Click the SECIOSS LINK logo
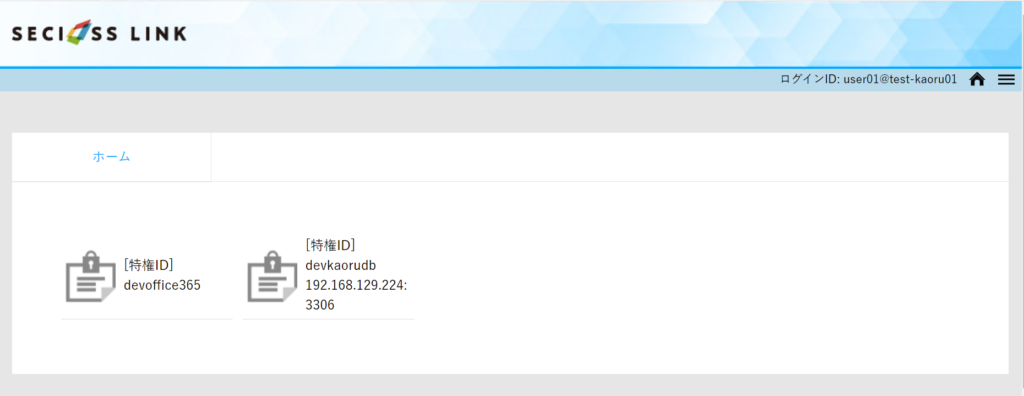This screenshot has height=396, width=1024. point(99,33)
